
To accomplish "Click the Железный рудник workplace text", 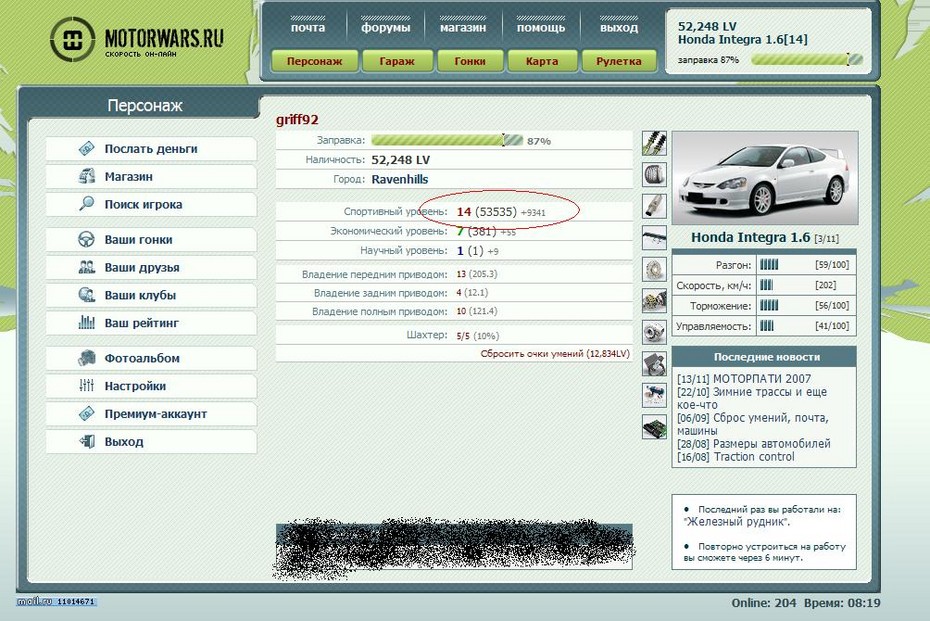I will [x=737, y=522].
